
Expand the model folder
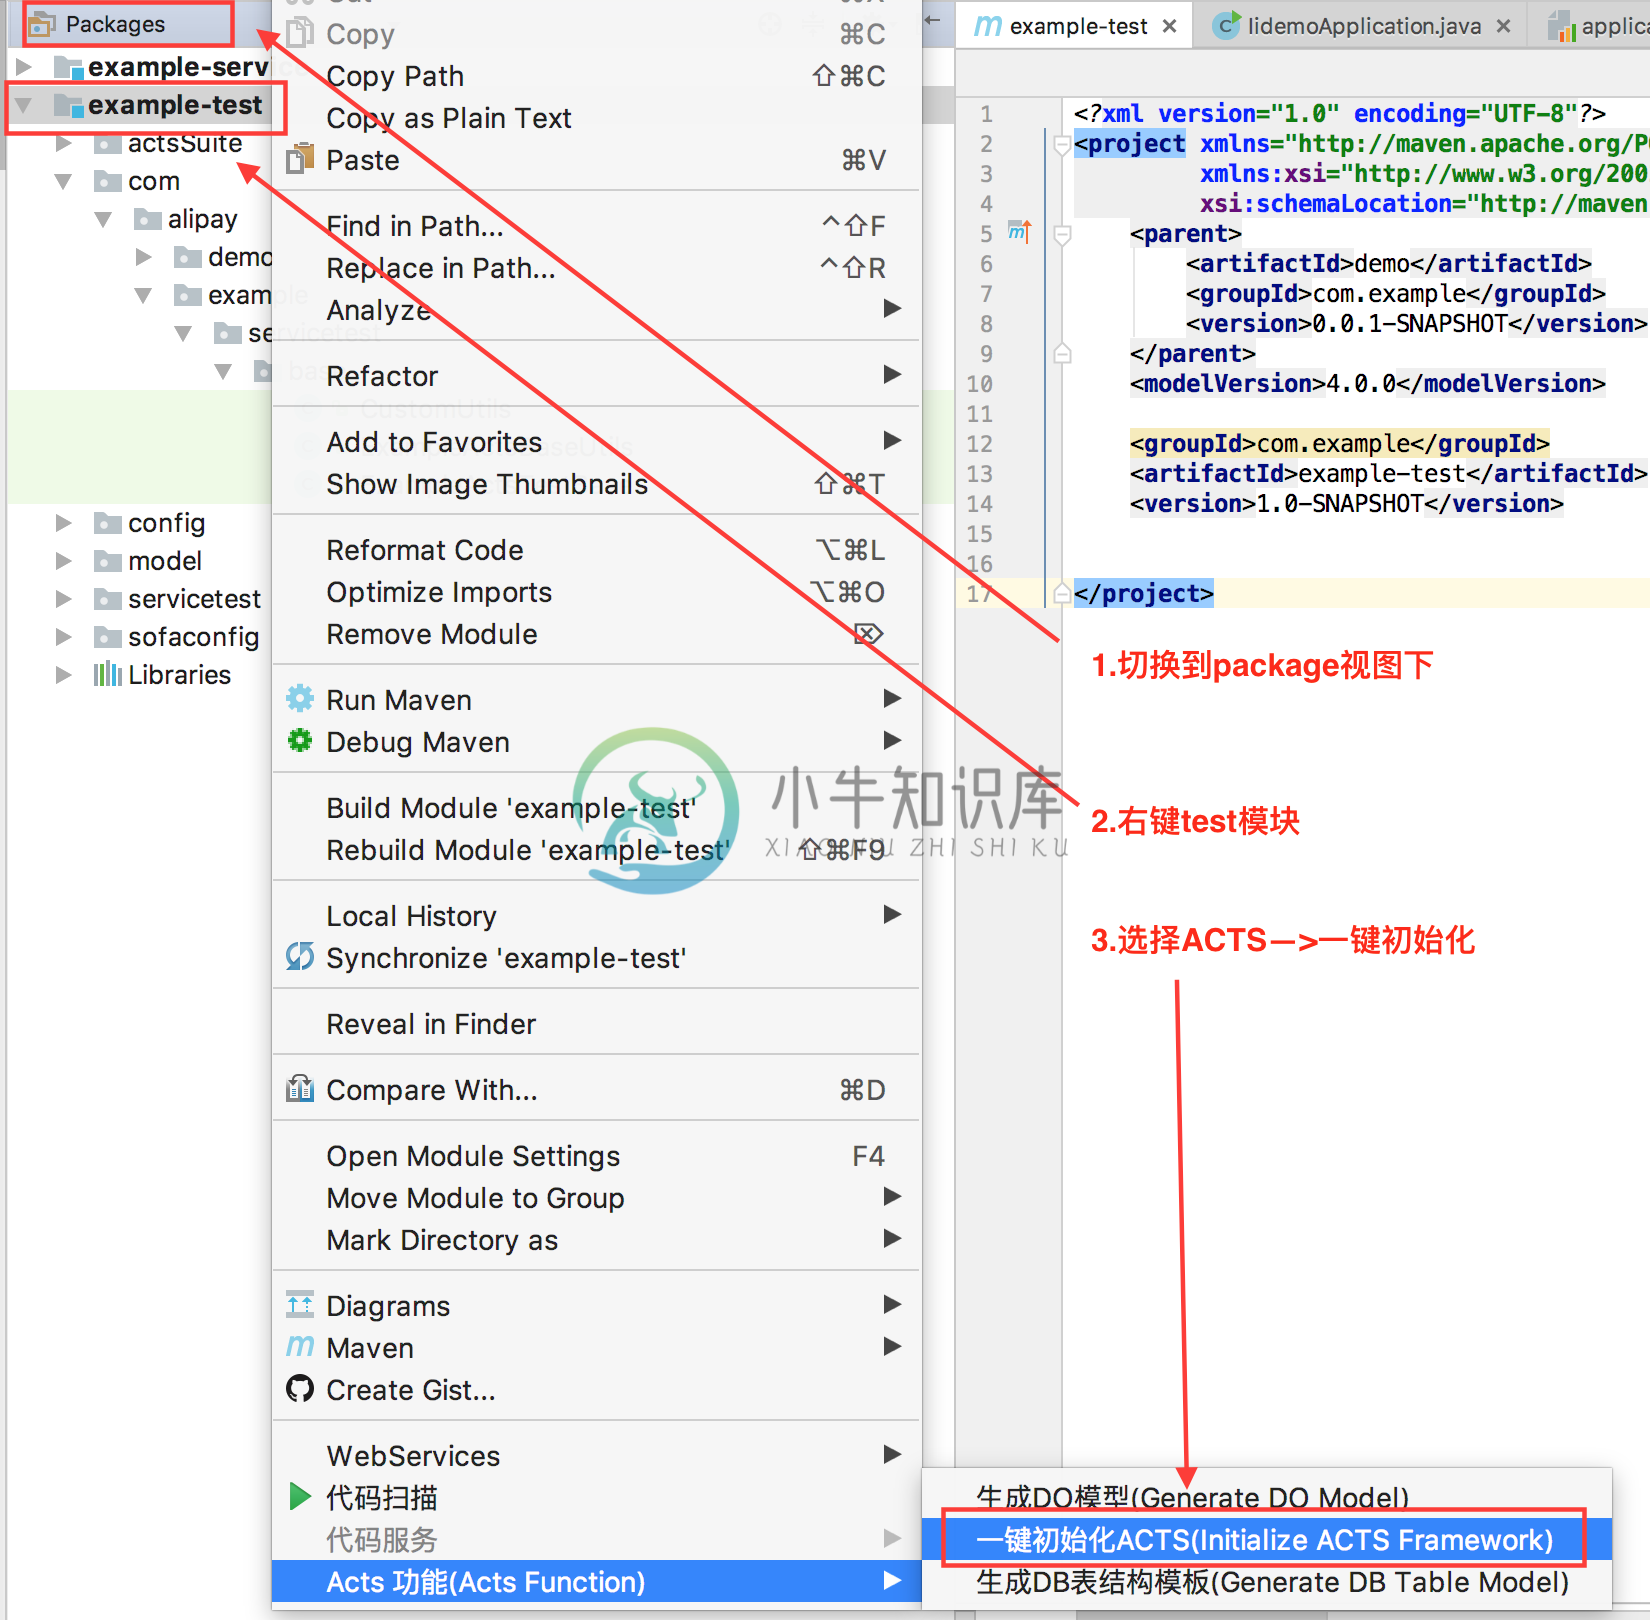(63, 560)
